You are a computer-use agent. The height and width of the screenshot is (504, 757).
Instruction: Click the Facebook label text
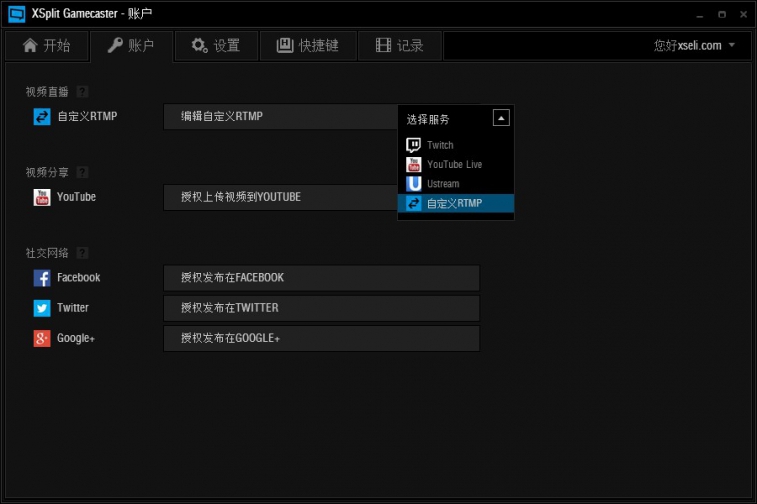[x=79, y=278]
